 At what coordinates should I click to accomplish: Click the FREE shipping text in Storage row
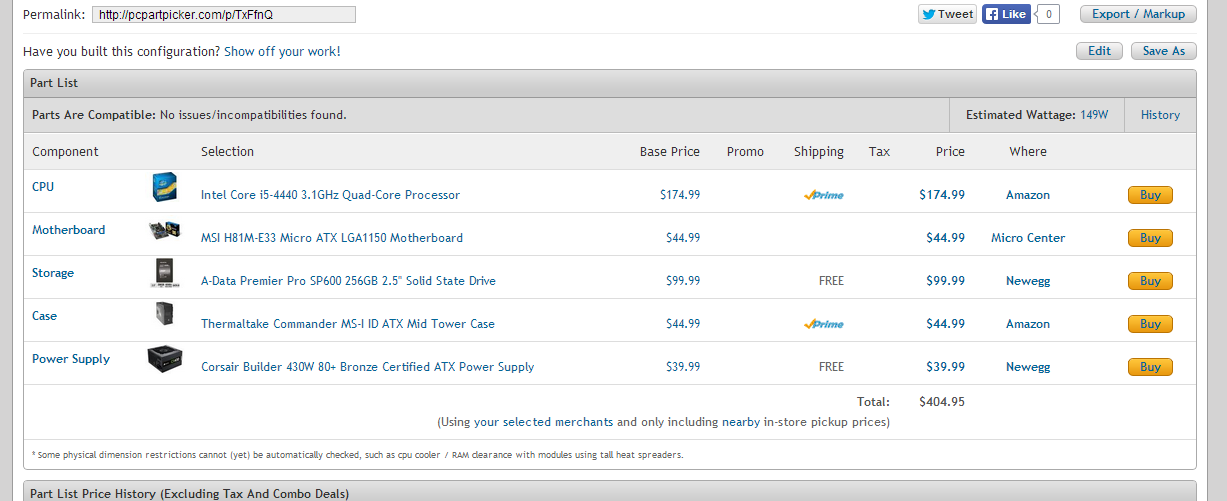[x=831, y=281]
